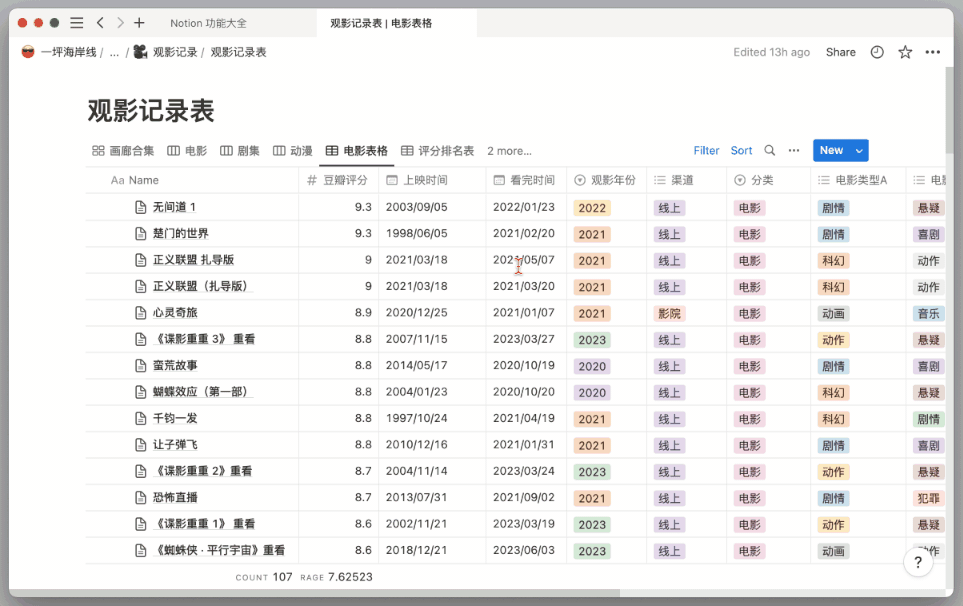Open the 正义联盟 扎导版 row title

click(x=193, y=260)
